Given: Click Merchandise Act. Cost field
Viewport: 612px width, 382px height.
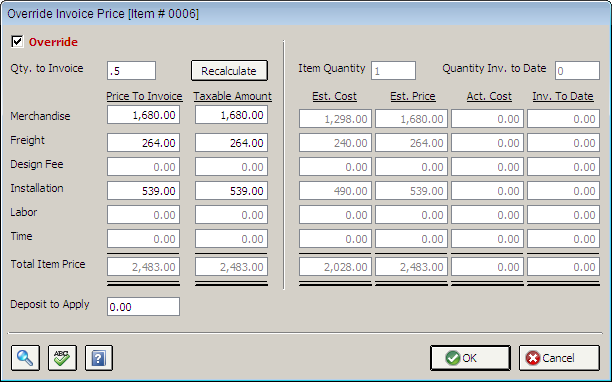Looking at the screenshot, I should (x=487, y=119).
